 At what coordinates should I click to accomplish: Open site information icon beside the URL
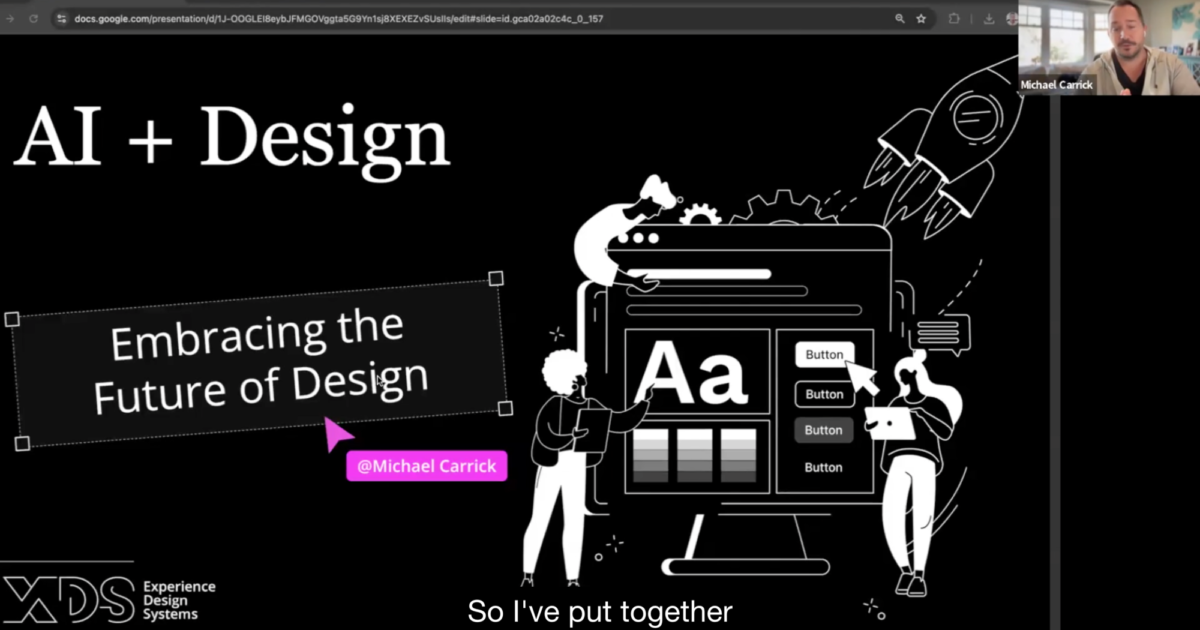62,18
